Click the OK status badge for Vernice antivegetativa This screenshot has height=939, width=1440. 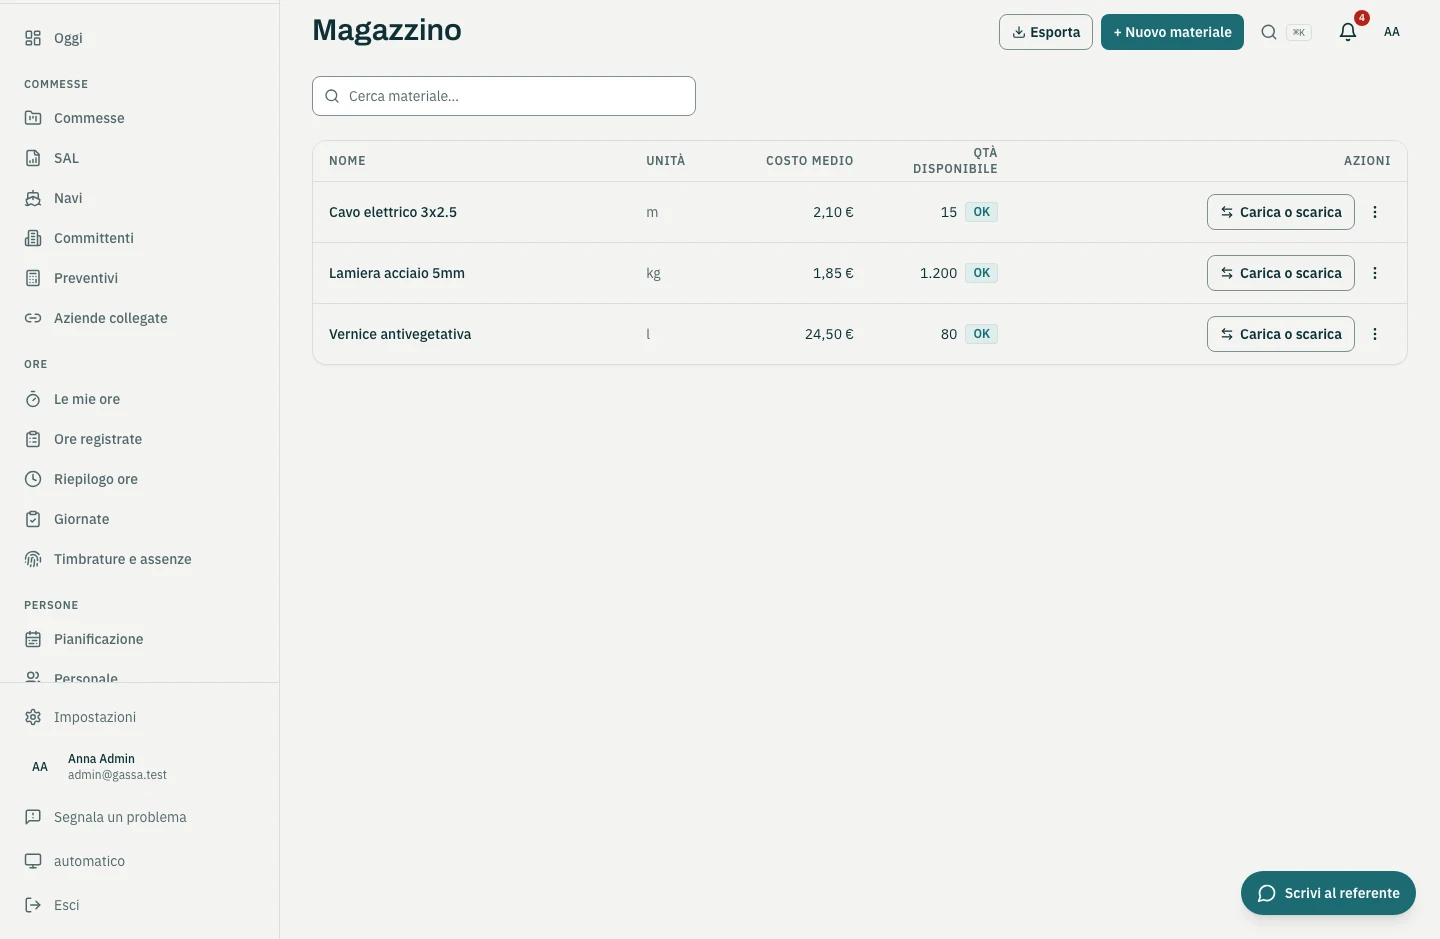coord(982,334)
